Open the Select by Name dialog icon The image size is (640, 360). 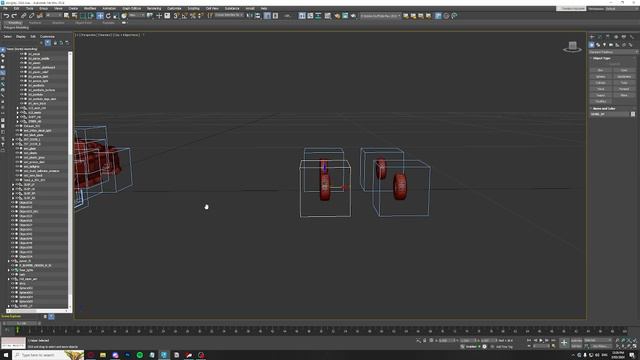[74, 16]
